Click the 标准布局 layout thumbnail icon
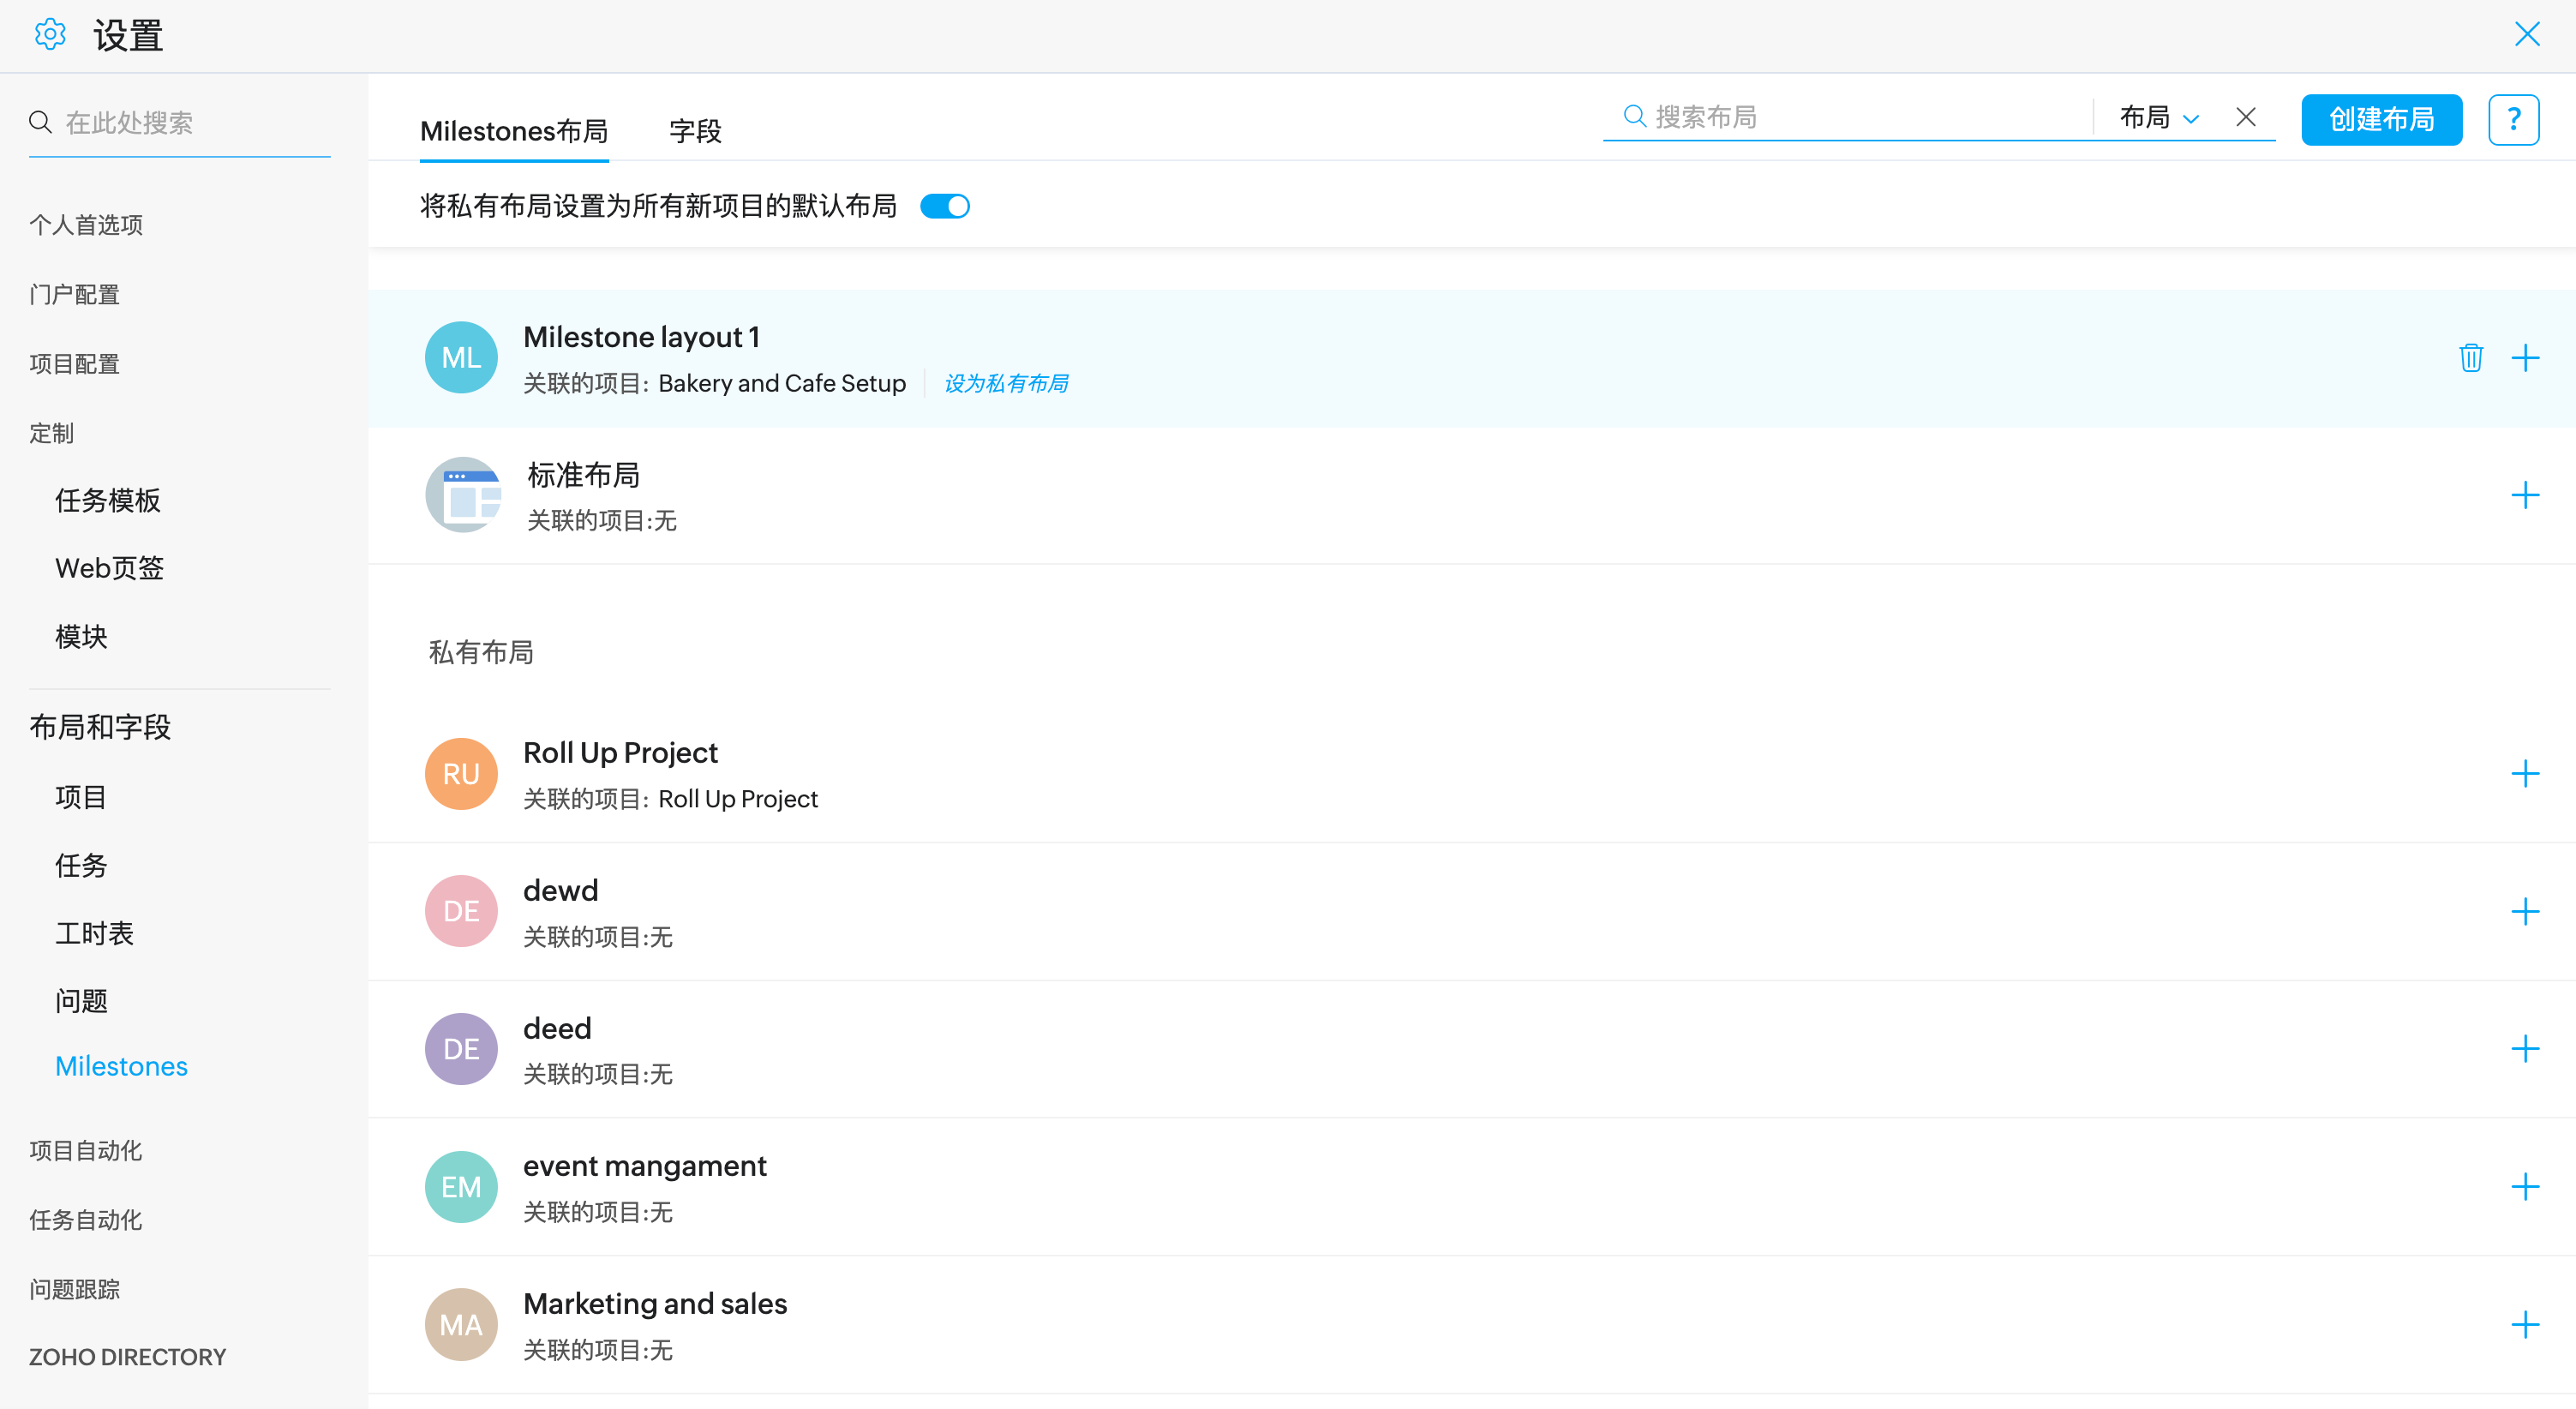 tap(462, 495)
